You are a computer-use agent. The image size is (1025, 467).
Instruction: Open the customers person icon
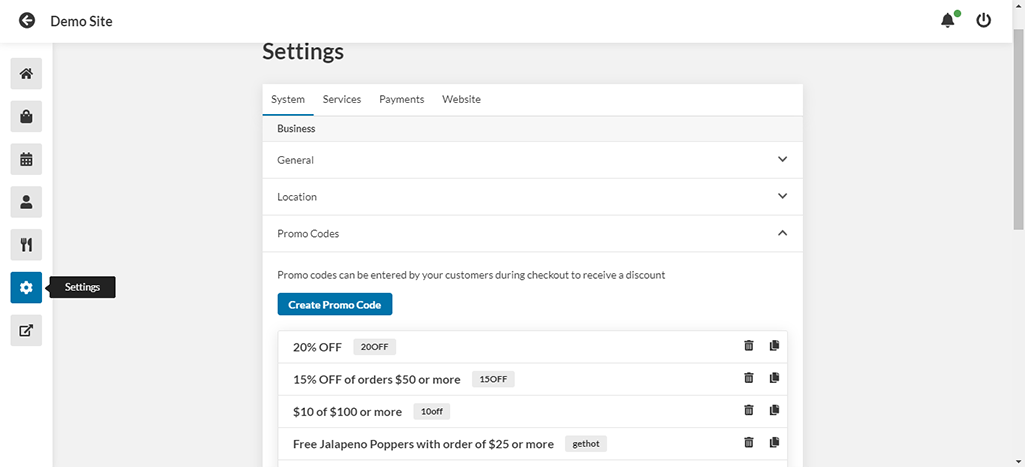26,202
